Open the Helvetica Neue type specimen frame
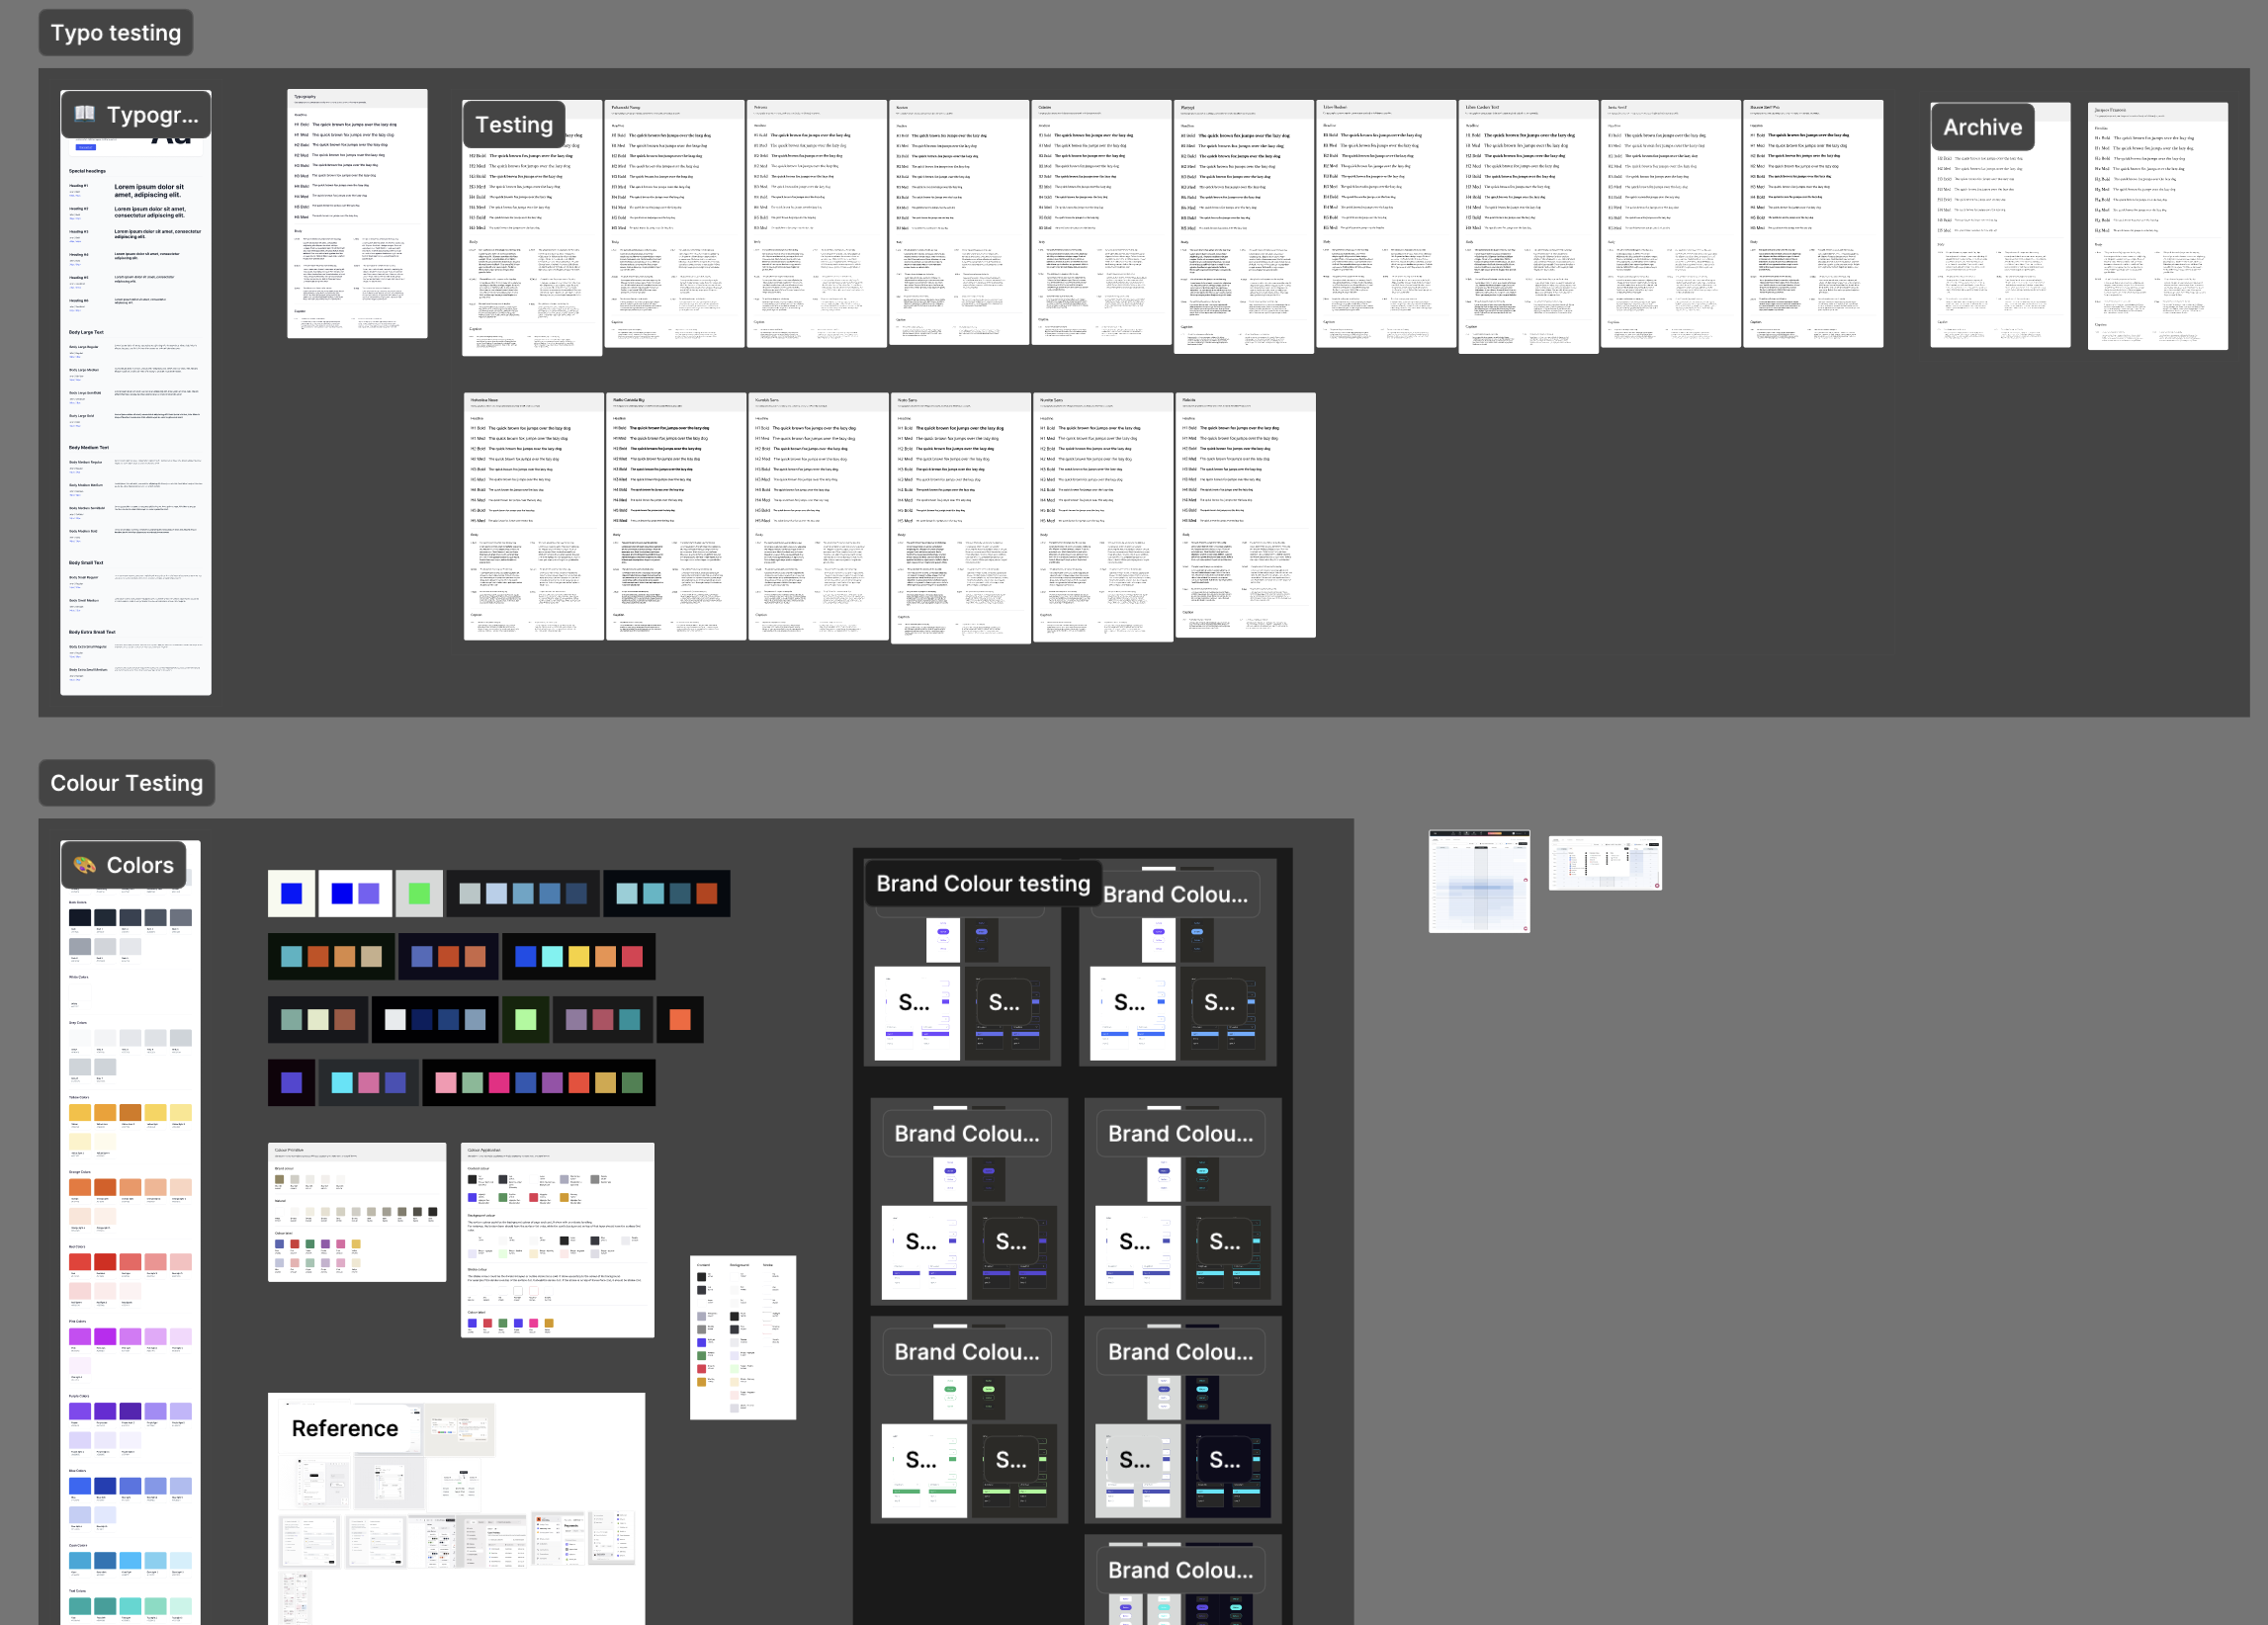 tap(534, 516)
